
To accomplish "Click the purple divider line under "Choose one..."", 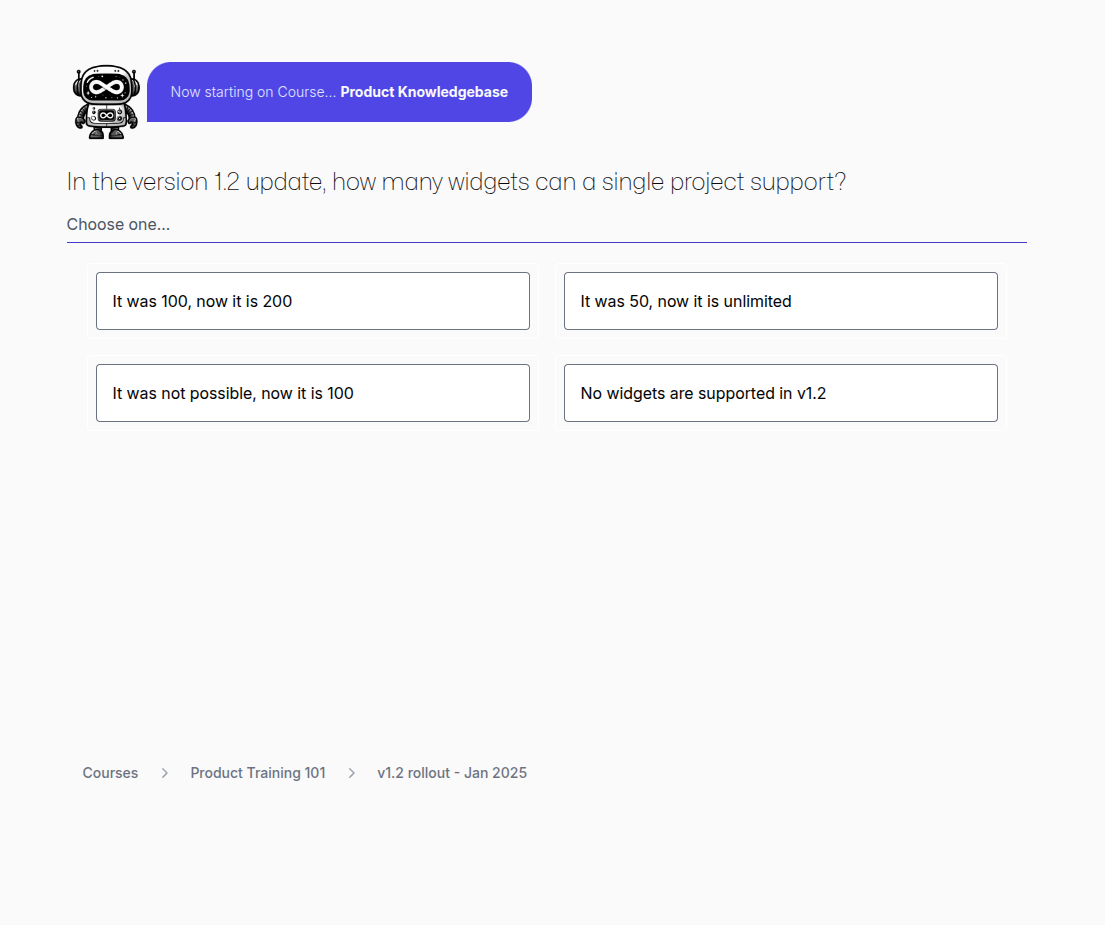I will 546,242.
